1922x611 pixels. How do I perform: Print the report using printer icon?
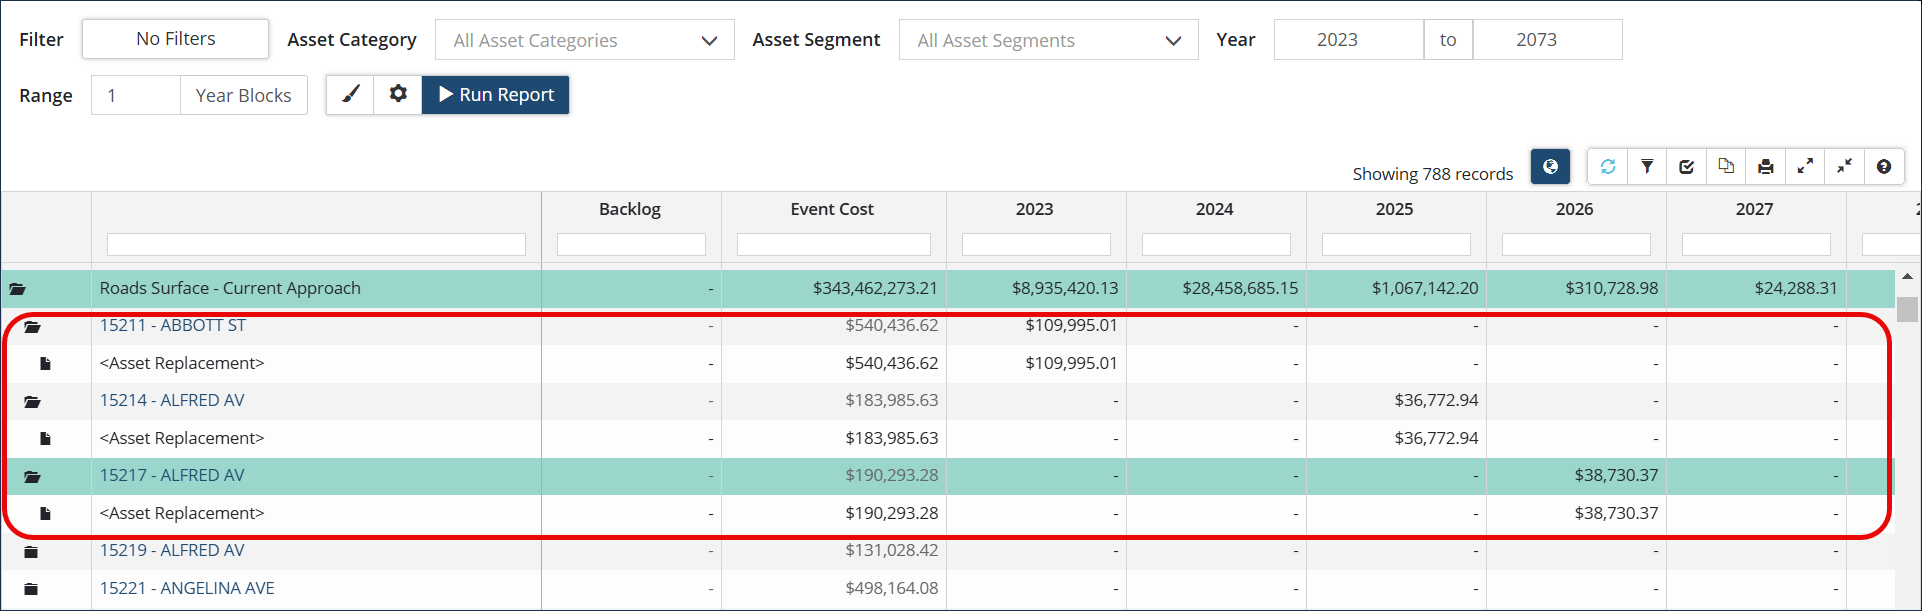(x=1765, y=167)
